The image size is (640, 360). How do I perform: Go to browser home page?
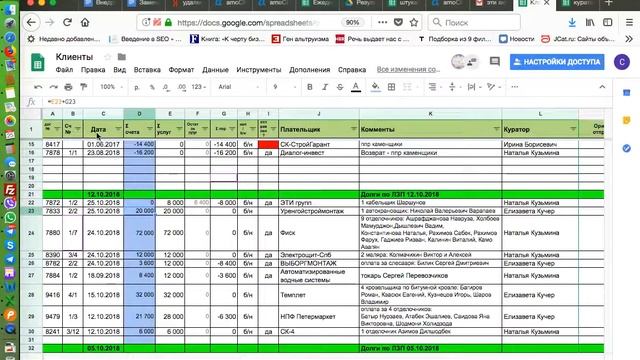[85, 22]
